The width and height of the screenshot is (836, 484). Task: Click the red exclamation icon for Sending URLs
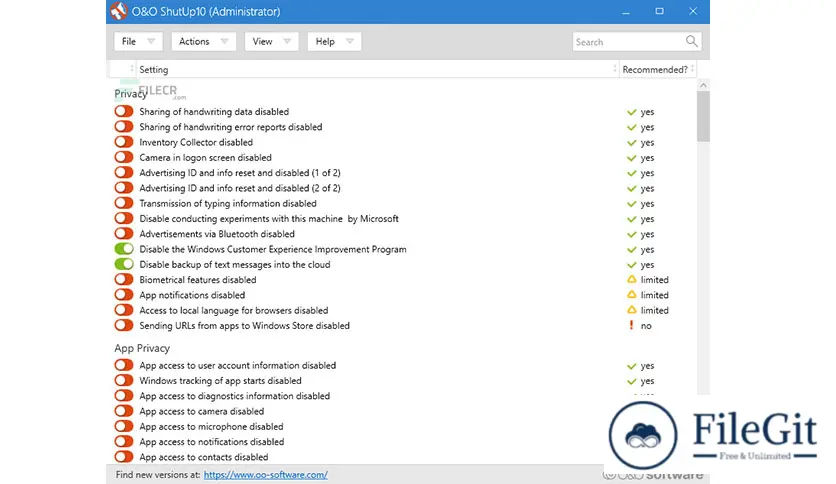(631, 325)
